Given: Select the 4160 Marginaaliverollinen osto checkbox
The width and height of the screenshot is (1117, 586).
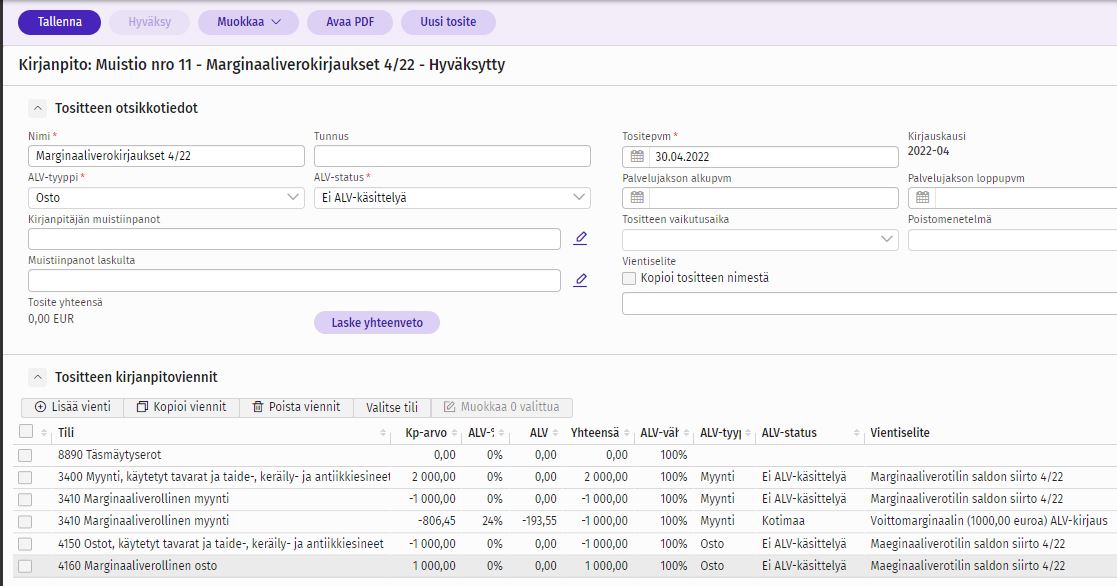Looking at the screenshot, I should coord(25,566).
